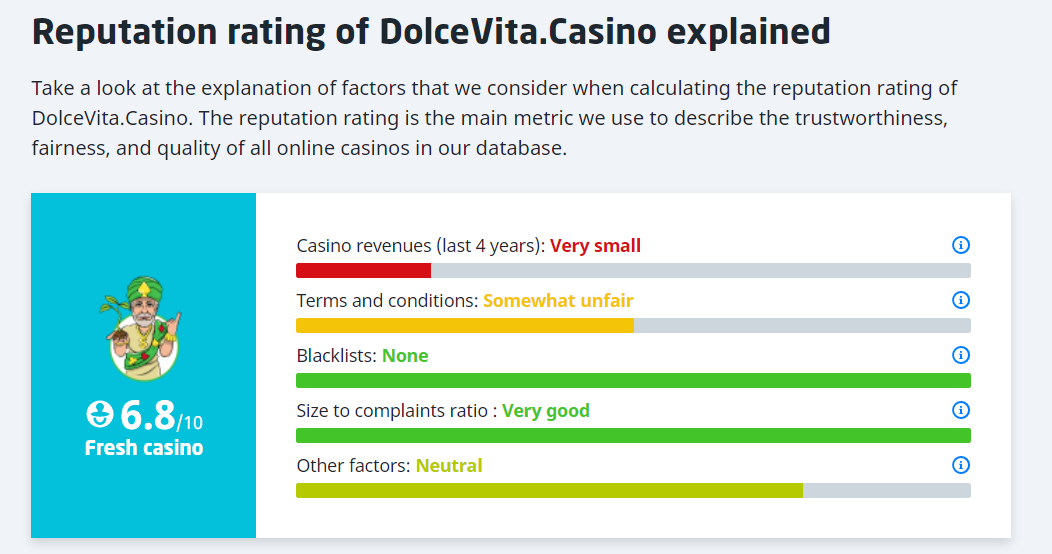Show info tooltip for Blacklists
1052x554 pixels.
point(961,355)
